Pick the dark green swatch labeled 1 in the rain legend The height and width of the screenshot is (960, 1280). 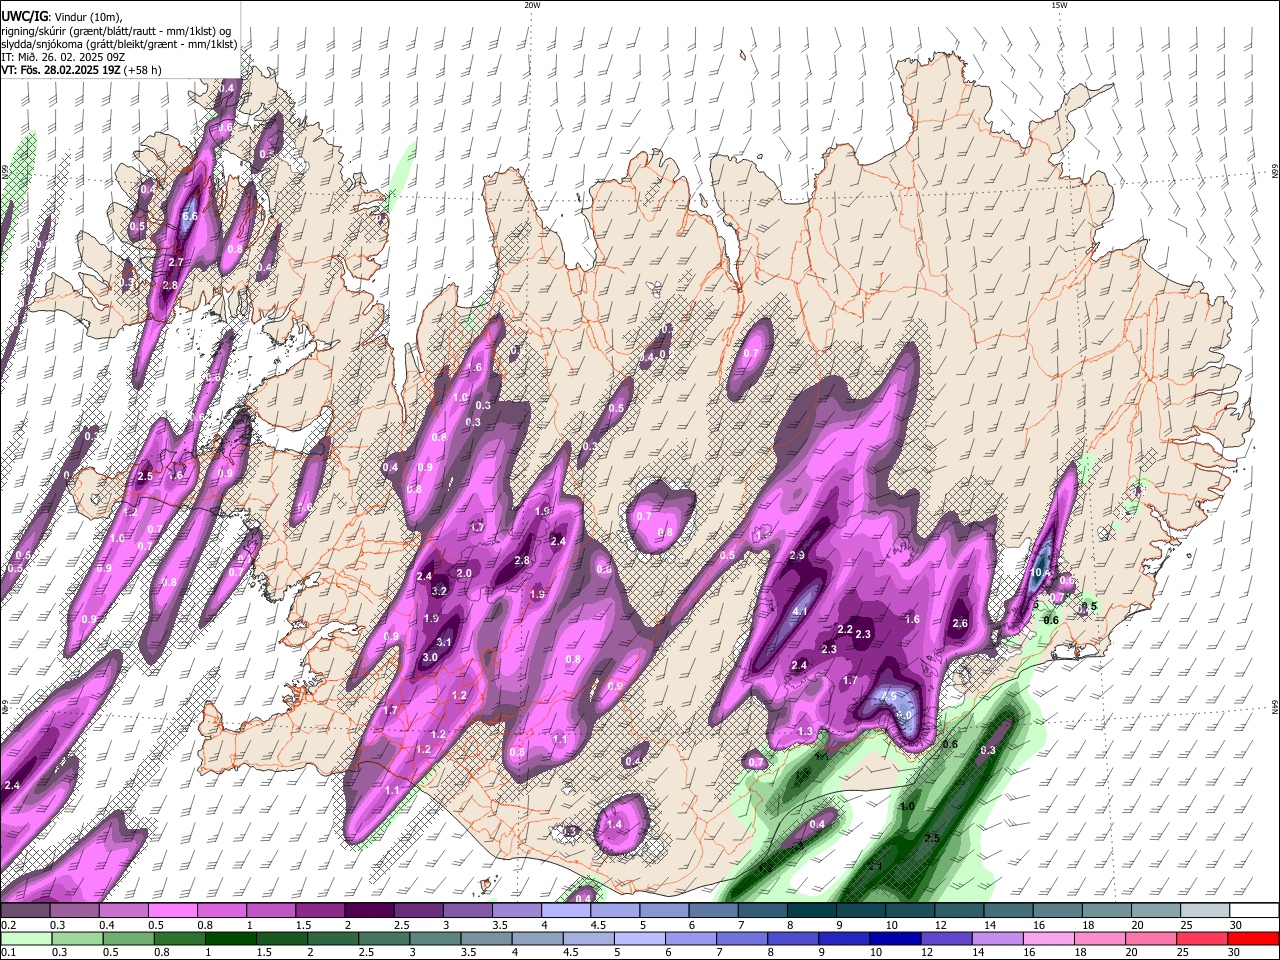pos(230,938)
